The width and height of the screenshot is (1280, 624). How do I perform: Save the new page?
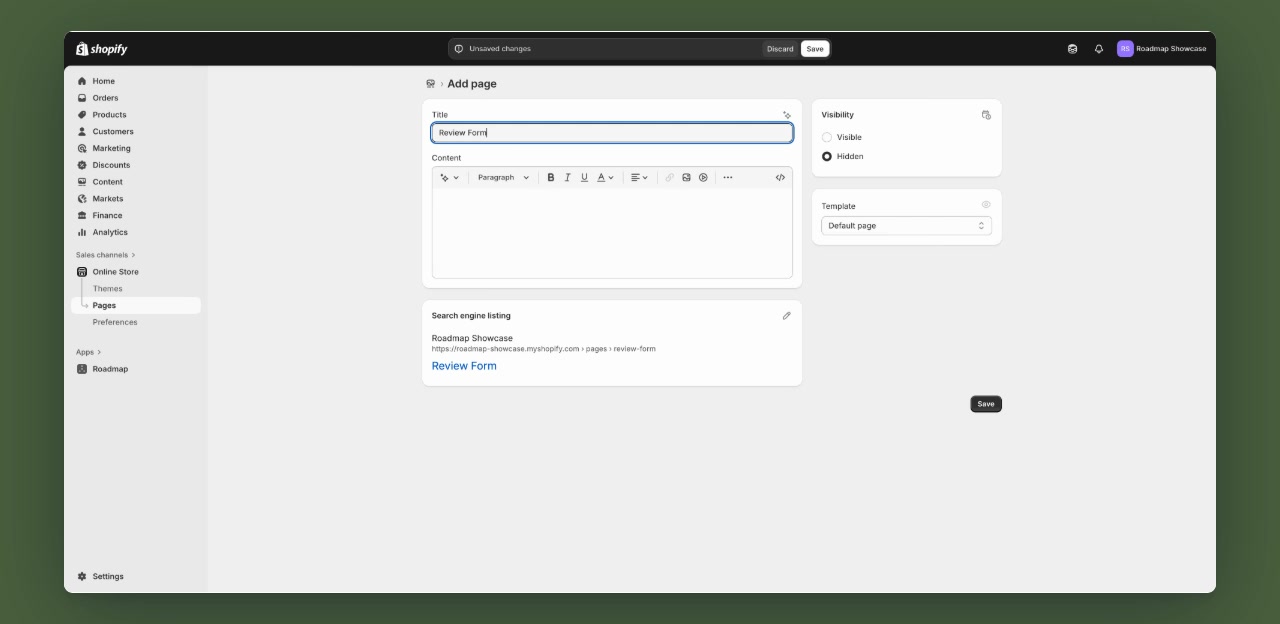[986, 404]
